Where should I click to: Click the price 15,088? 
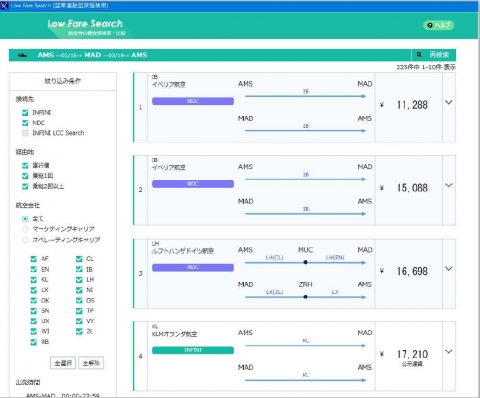click(x=412, y=188)
